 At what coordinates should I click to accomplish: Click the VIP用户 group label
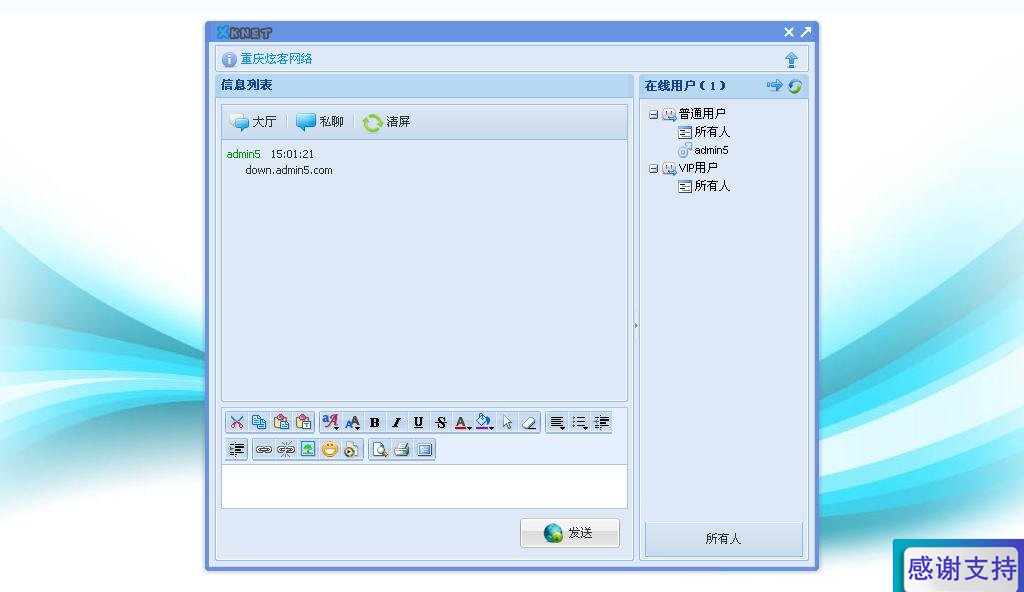(x=698, y=168)
